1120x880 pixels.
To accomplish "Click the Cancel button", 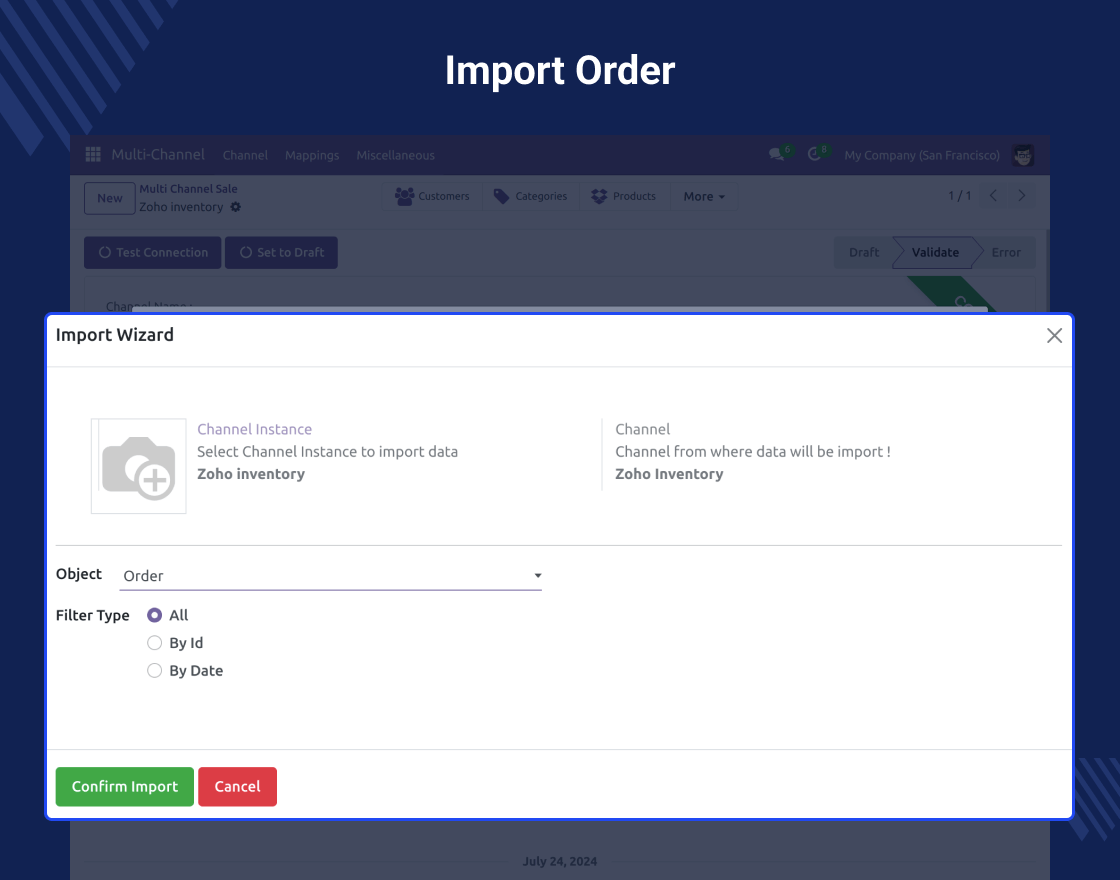I will coord(237,786).
